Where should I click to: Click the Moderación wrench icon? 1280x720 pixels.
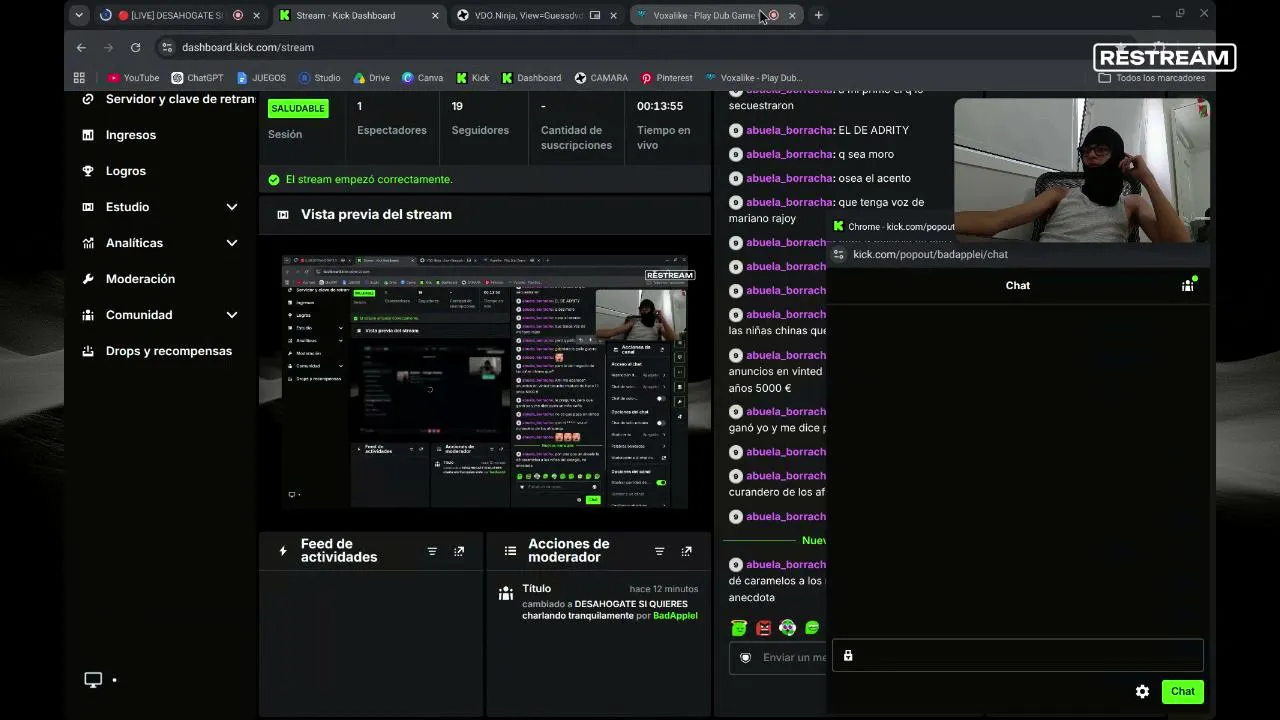(x=88, y=279)
